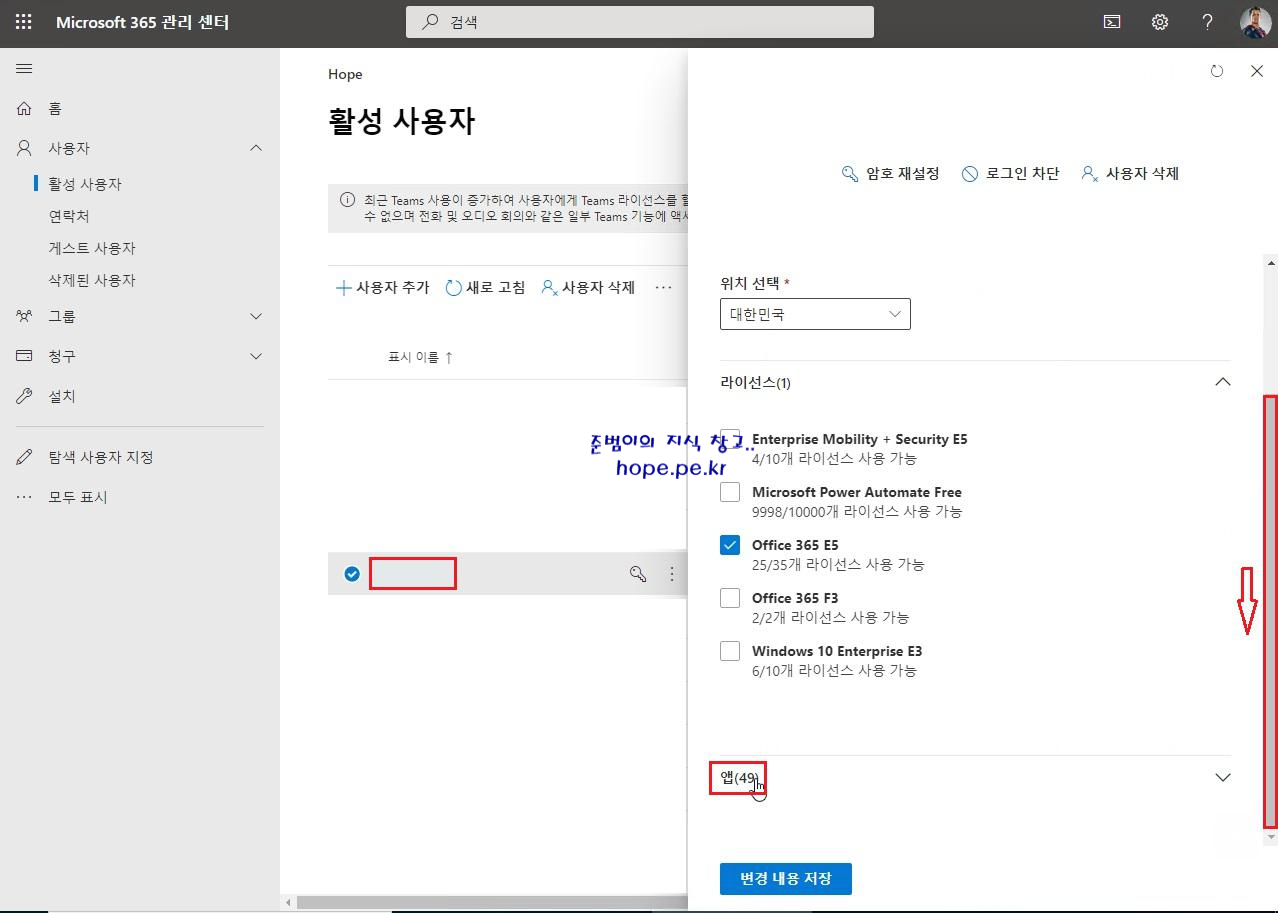Image resolution: width=1278 pixels, height=913 pixels.
Task: Click the Setup (설치) wrench icon
Action: click(25, 396)
